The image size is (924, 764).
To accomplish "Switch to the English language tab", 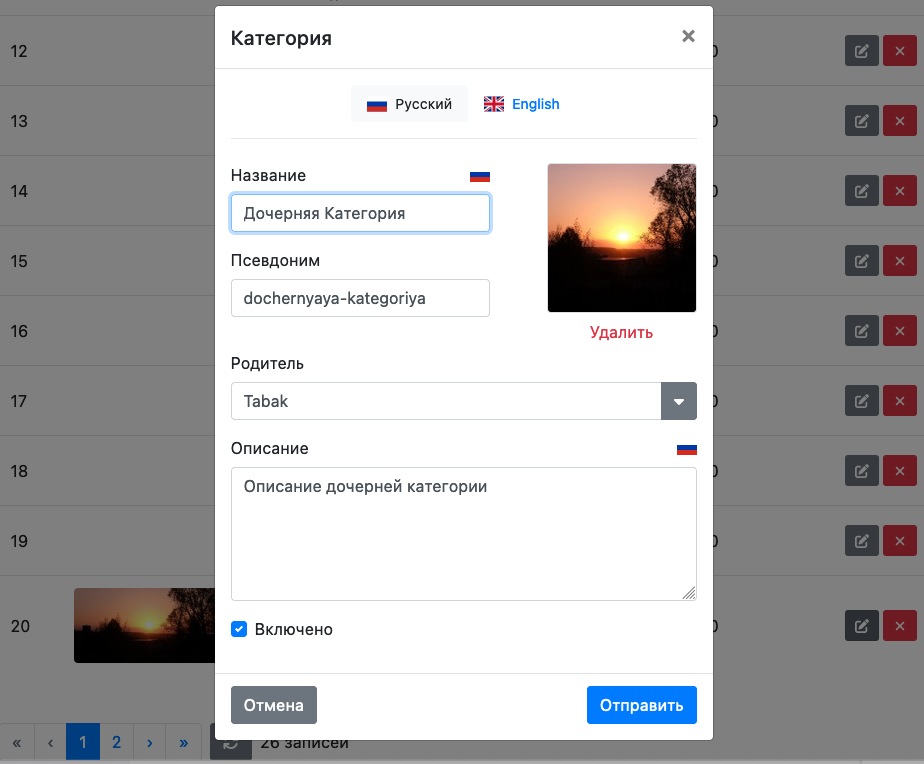I will pos(522,104).
